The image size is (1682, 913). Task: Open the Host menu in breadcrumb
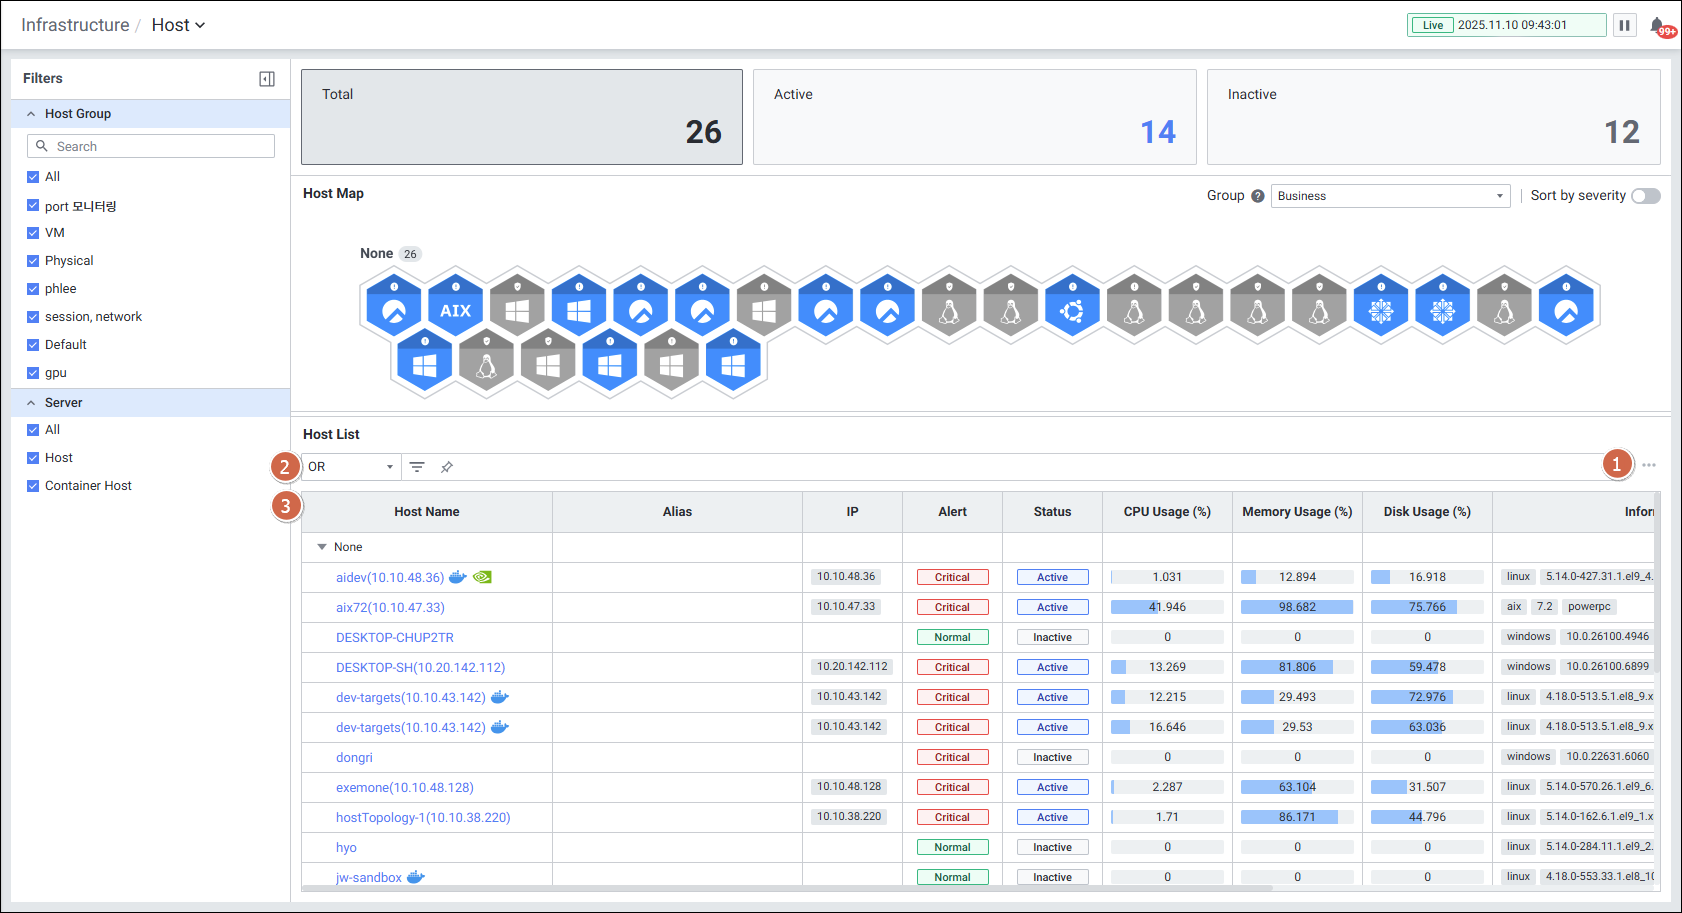coord(178,25)
